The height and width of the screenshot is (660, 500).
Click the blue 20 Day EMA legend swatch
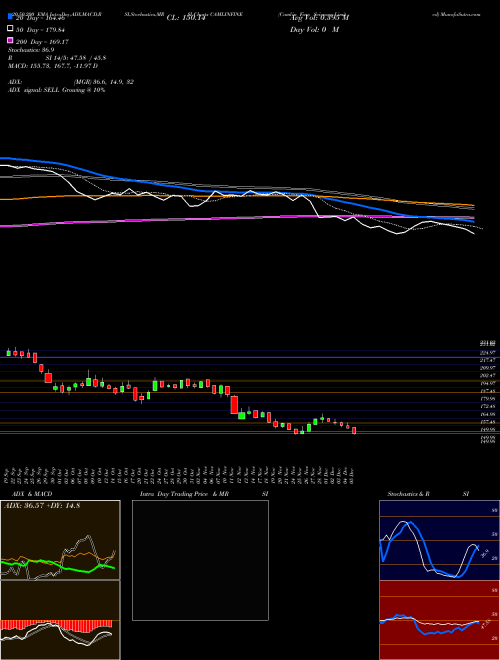coord(10,17)
